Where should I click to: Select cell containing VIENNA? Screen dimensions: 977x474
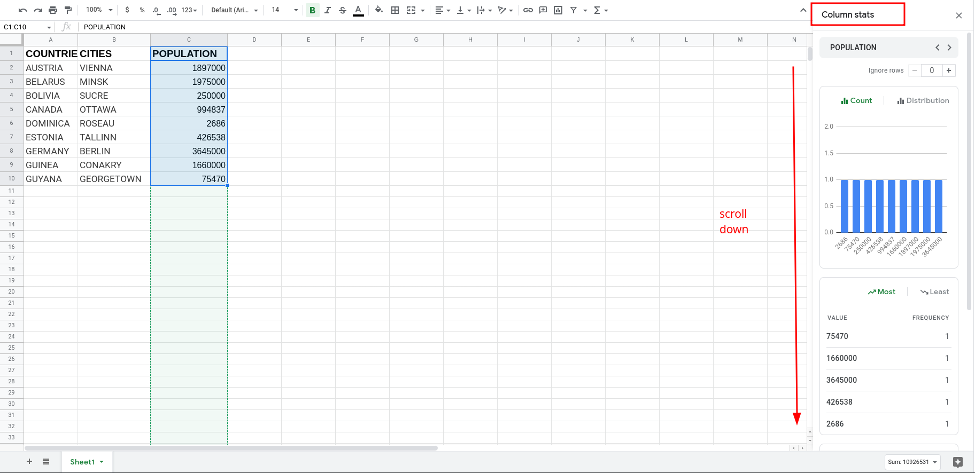(x=114, y=68)
